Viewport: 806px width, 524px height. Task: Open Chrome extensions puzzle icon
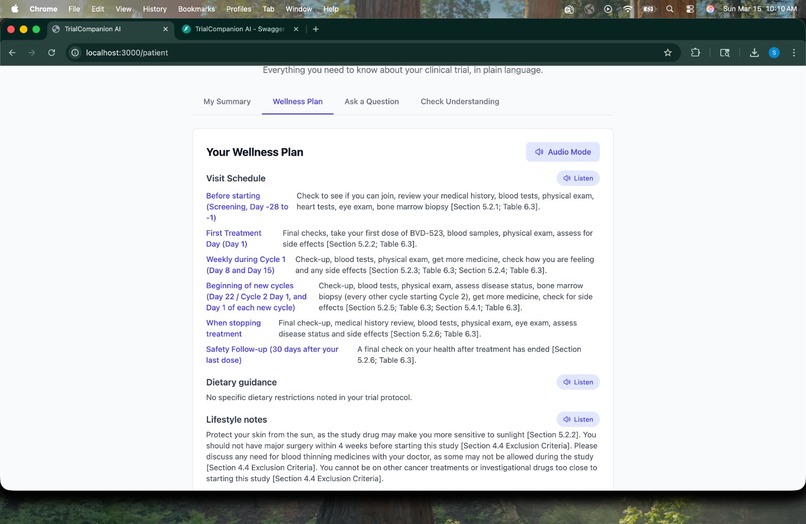[x=695, y=52]
